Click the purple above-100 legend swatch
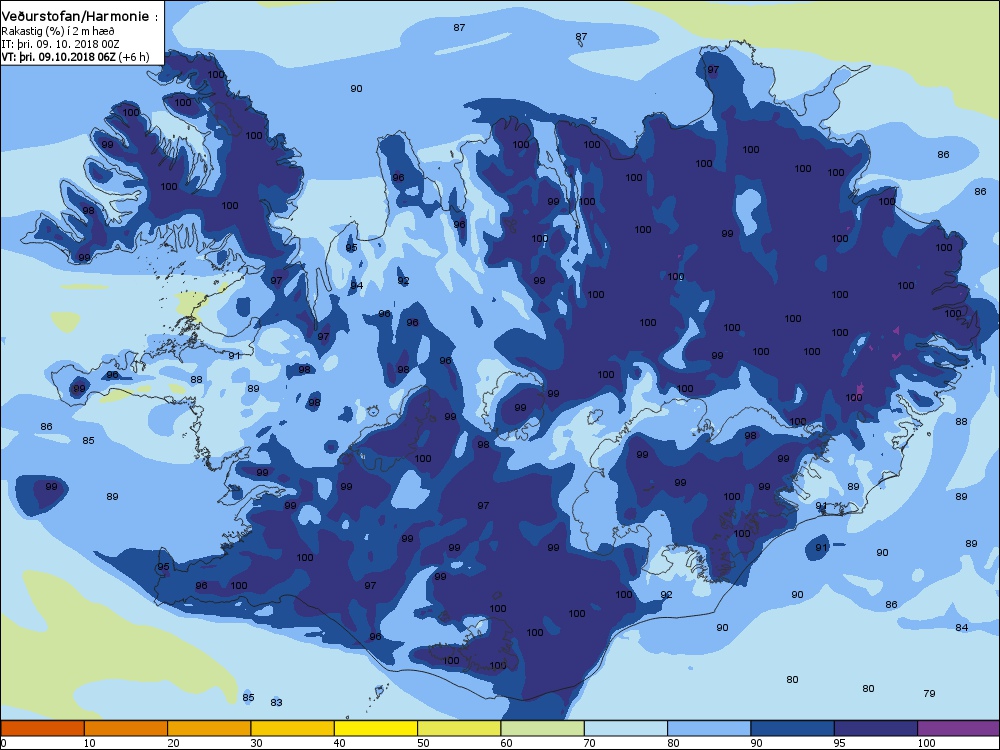The height and width of the screenshot is (750, 1000). [x=959, y=728]
